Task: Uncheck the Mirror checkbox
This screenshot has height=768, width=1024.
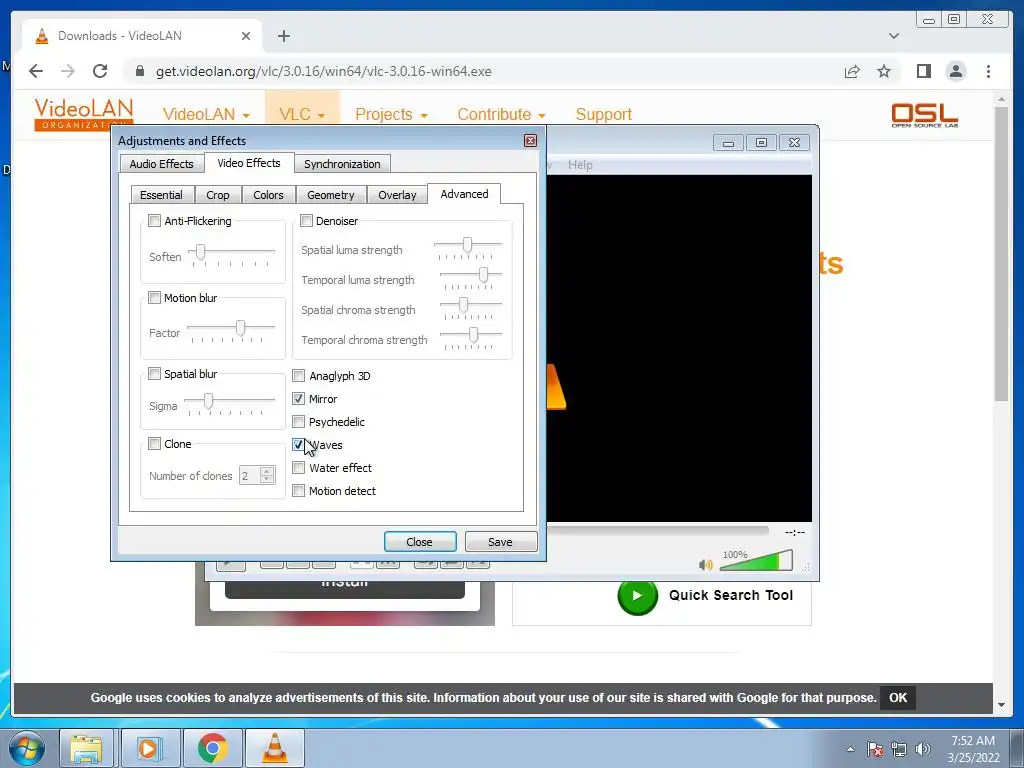Action: point(298,398)
